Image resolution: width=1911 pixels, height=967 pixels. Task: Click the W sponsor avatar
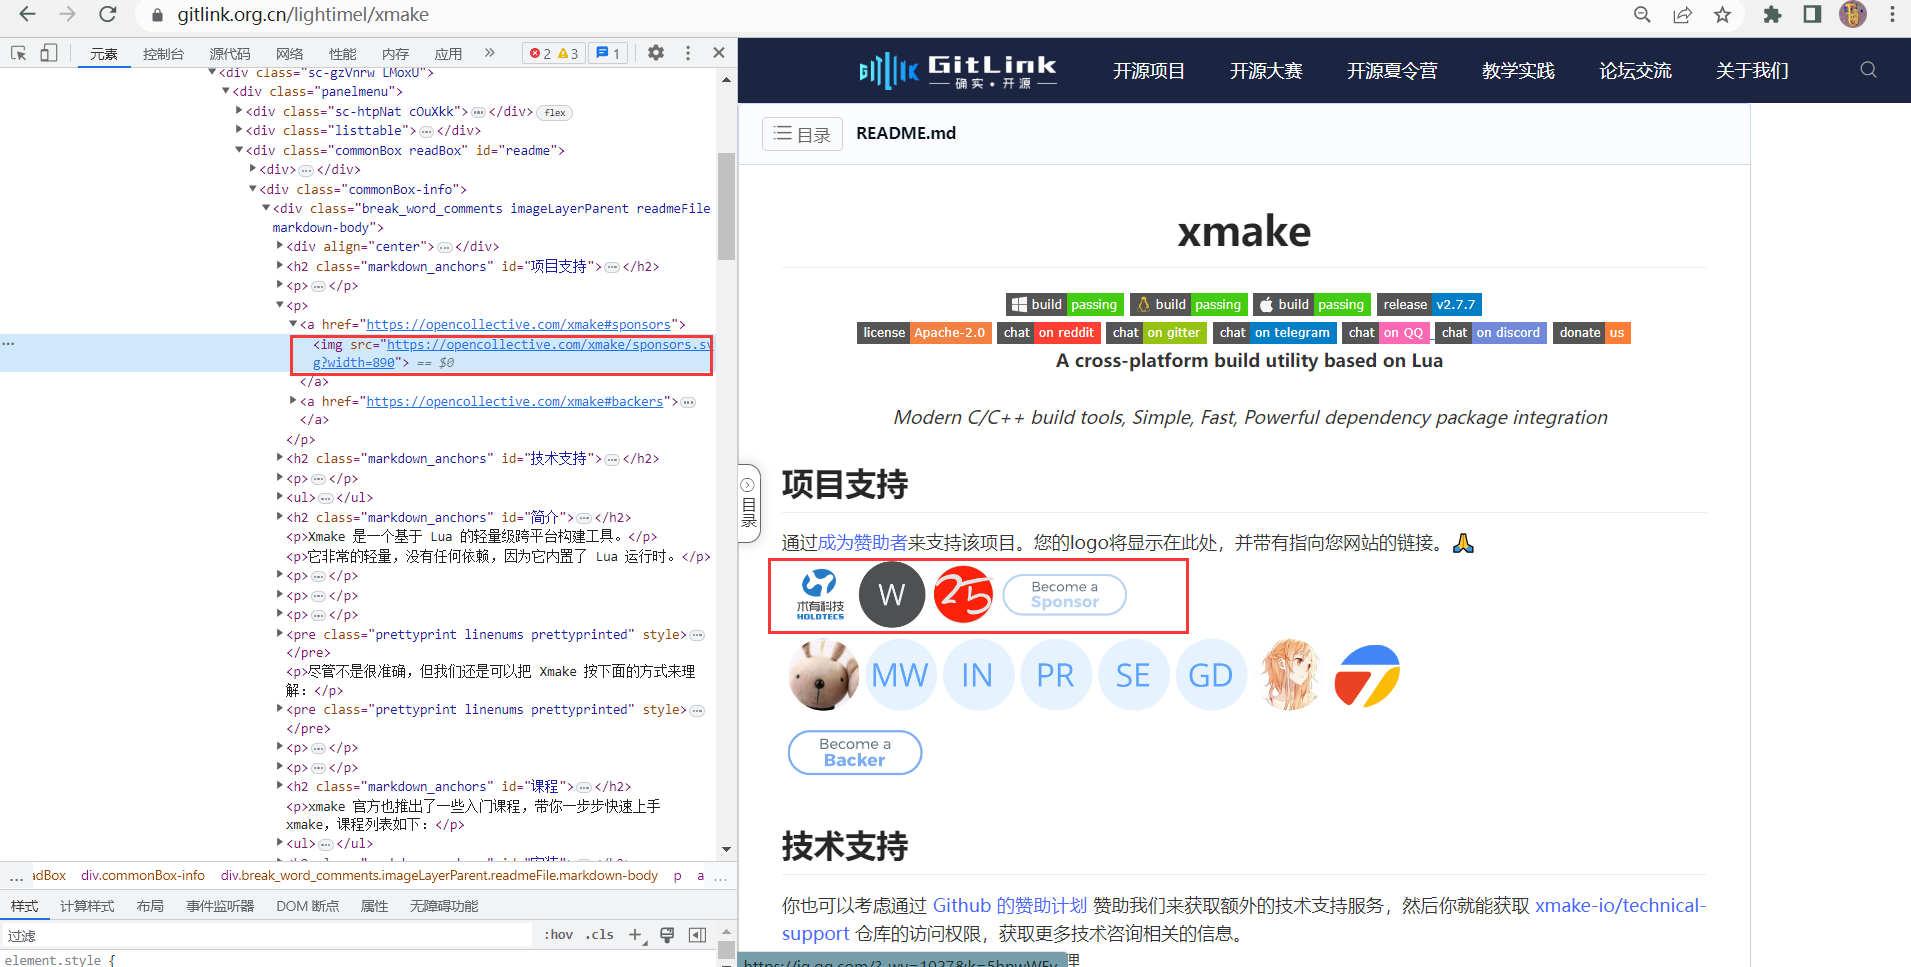(x=892, y=594)
